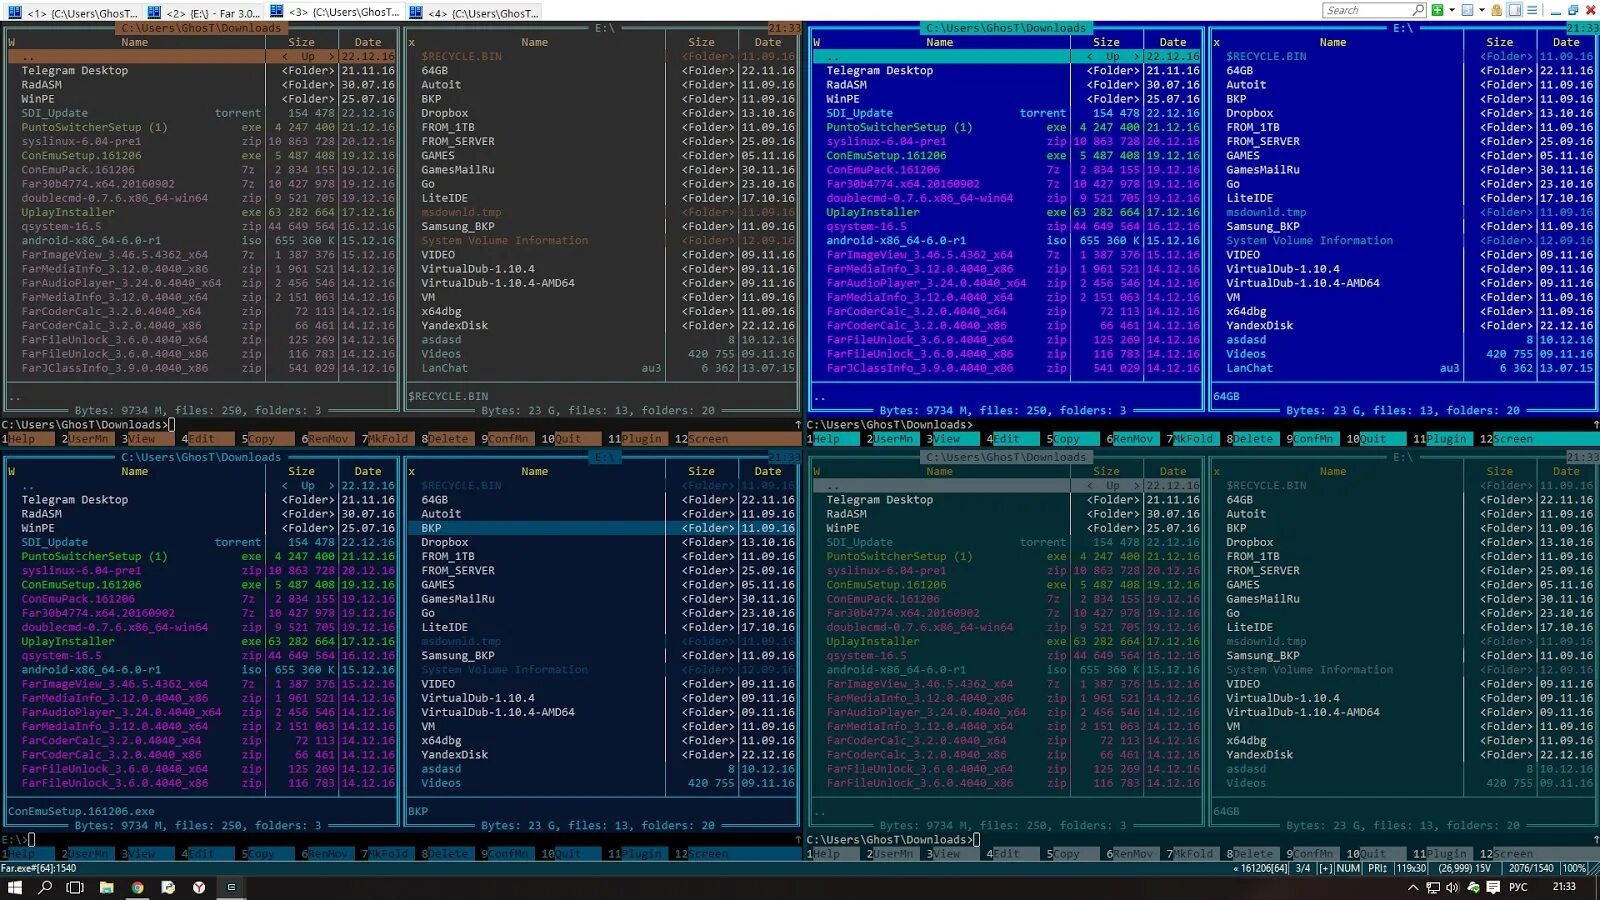Click Date column header in top-right Downloads panel

pos(1173,43)
